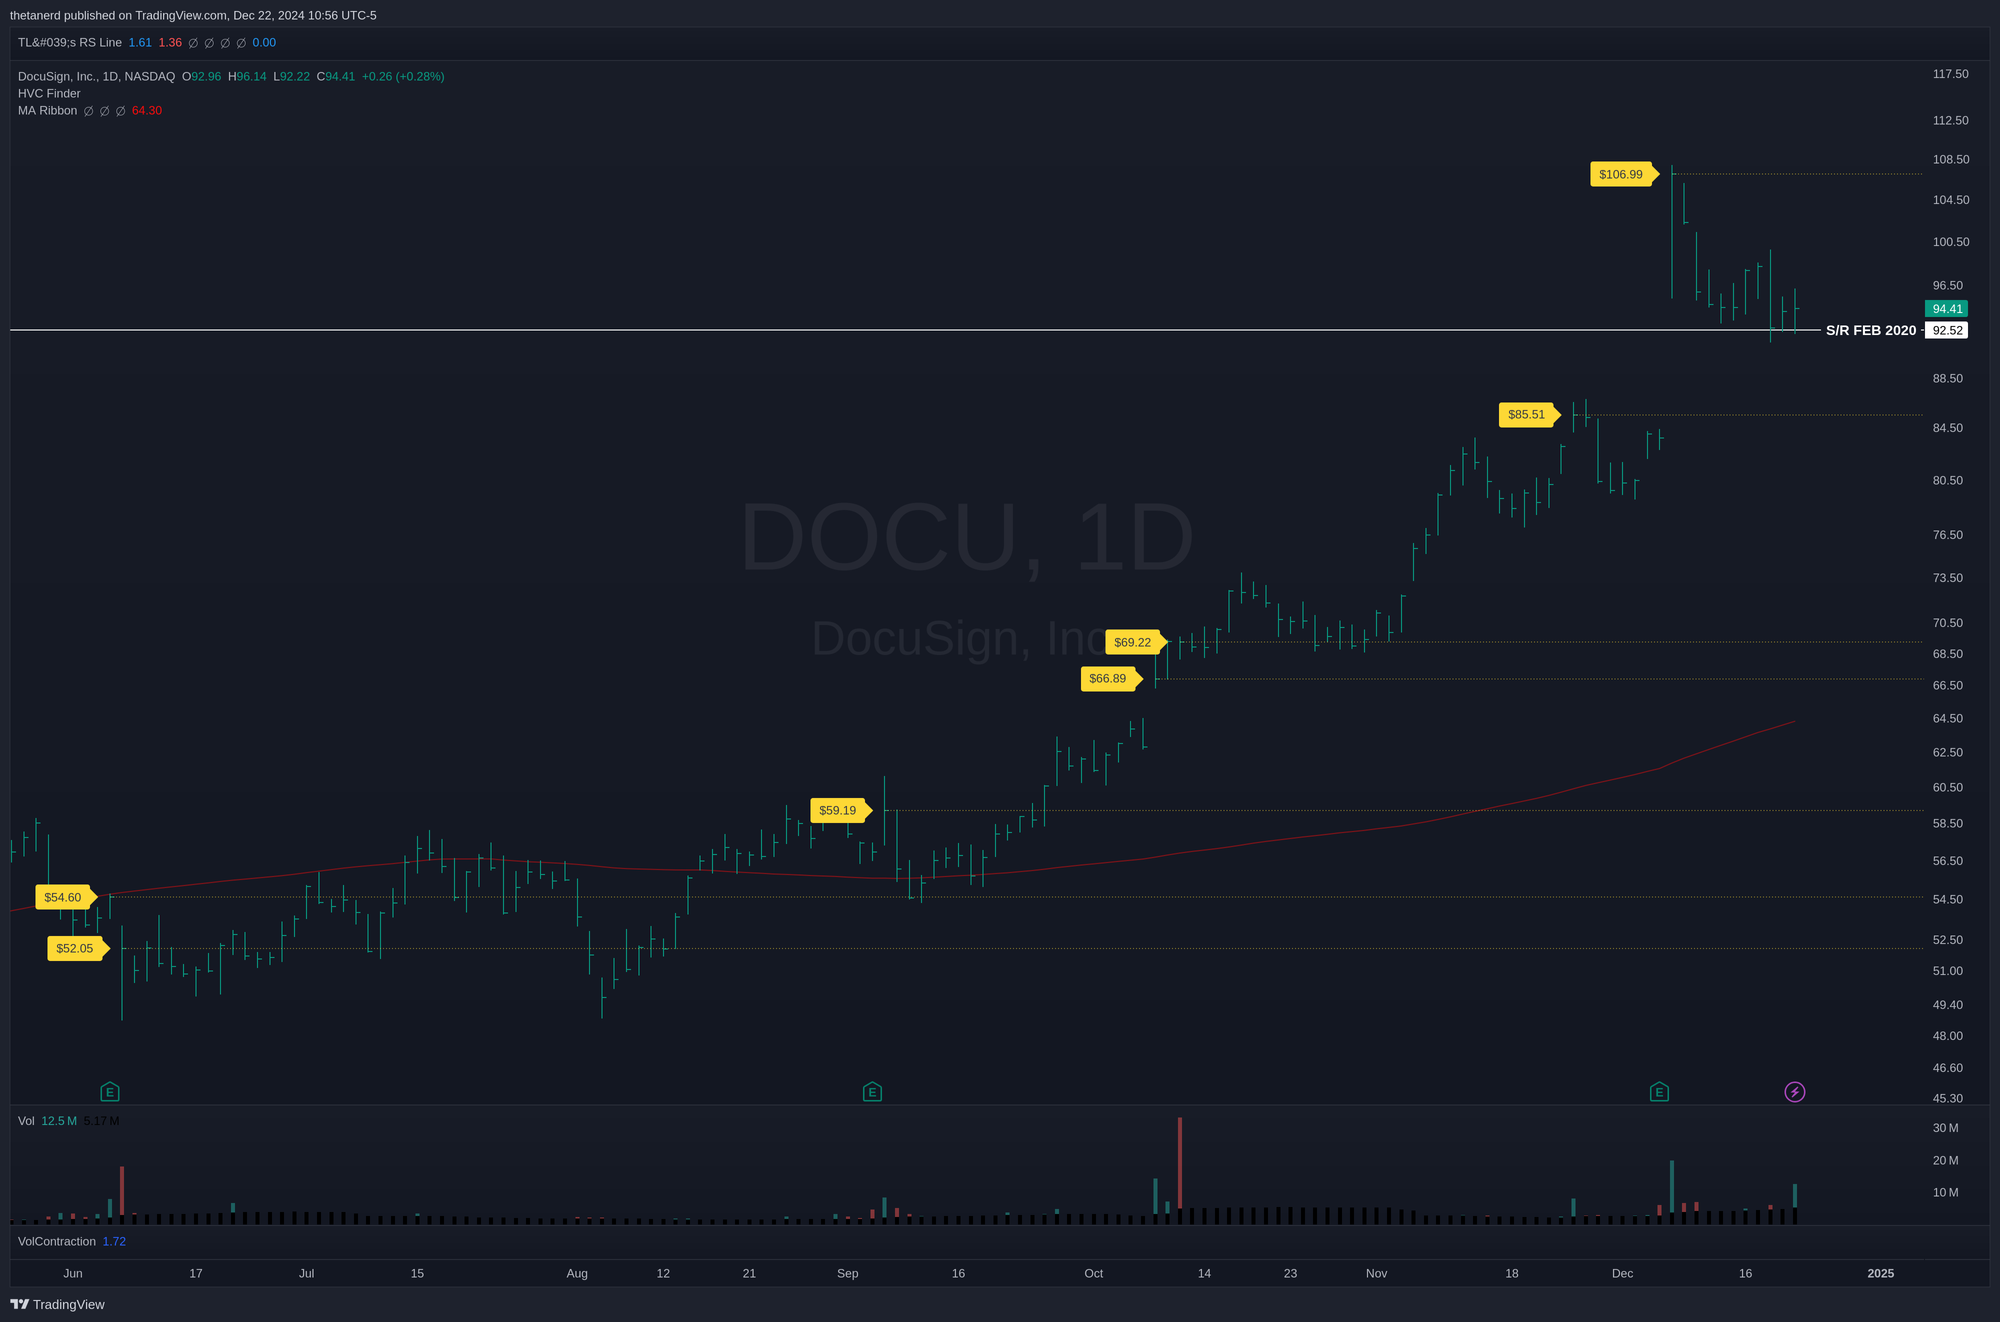Click the December earnings E marker

1659,1092
